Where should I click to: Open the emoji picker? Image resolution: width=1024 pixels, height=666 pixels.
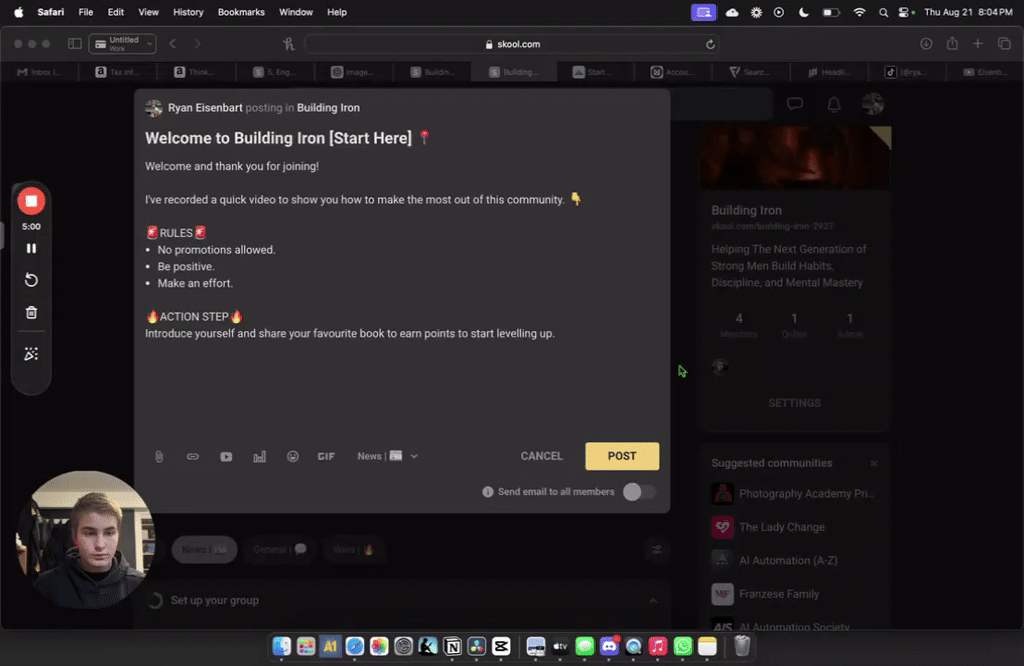coord(293,456)
